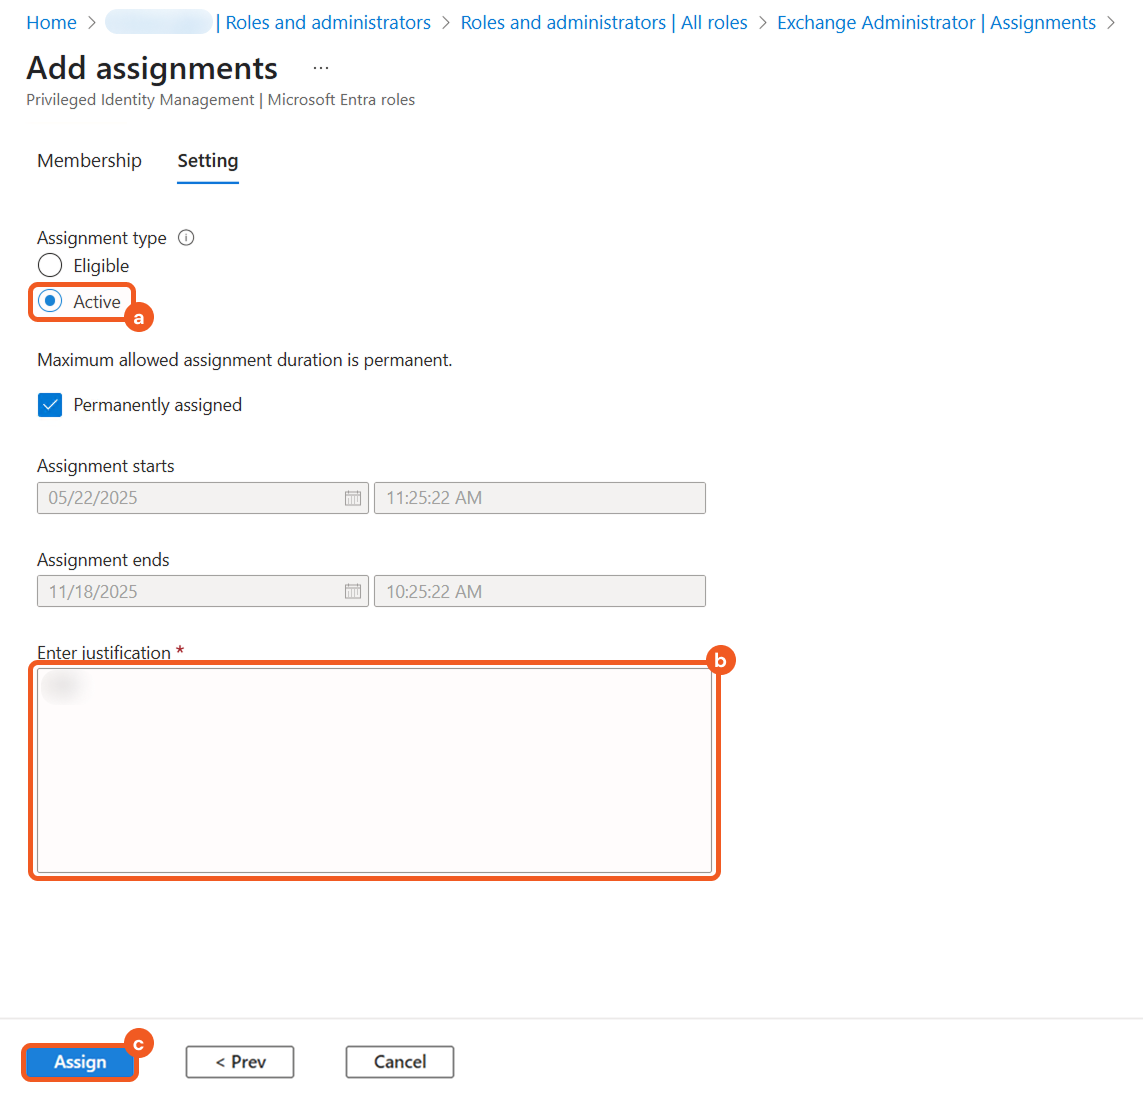1143x1101 pixels.
Task: Open Roles and administrators | All roles breadcrumb
Action: tap(604, 23)
